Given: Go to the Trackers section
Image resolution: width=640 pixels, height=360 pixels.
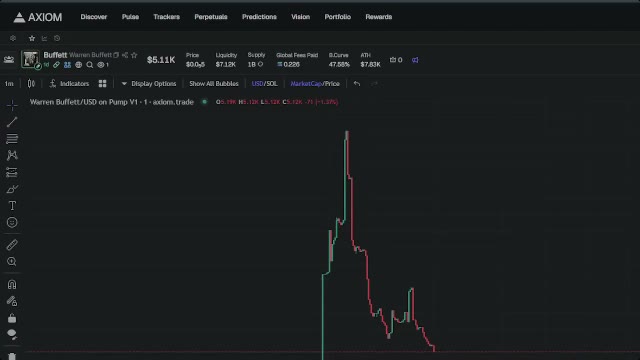Looking at the screenshot, I should [x=167, y=17].
